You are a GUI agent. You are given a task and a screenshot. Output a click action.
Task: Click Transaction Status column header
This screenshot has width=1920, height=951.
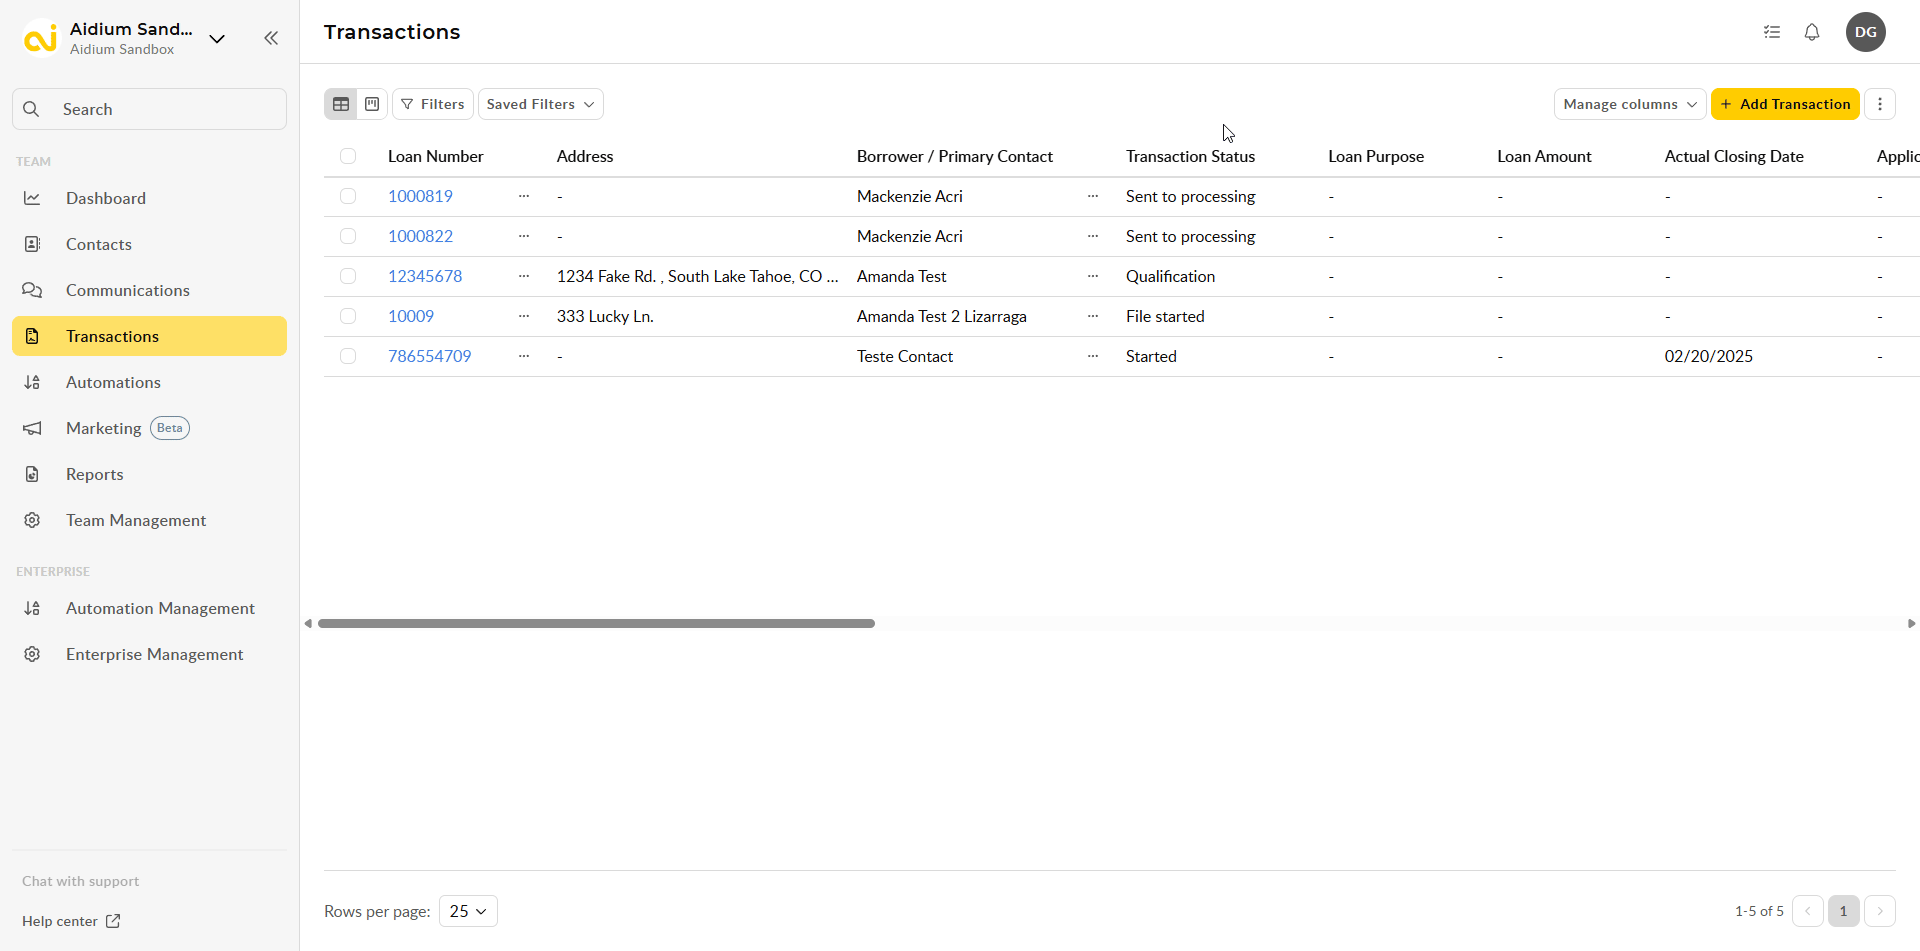coord(1190,156)
